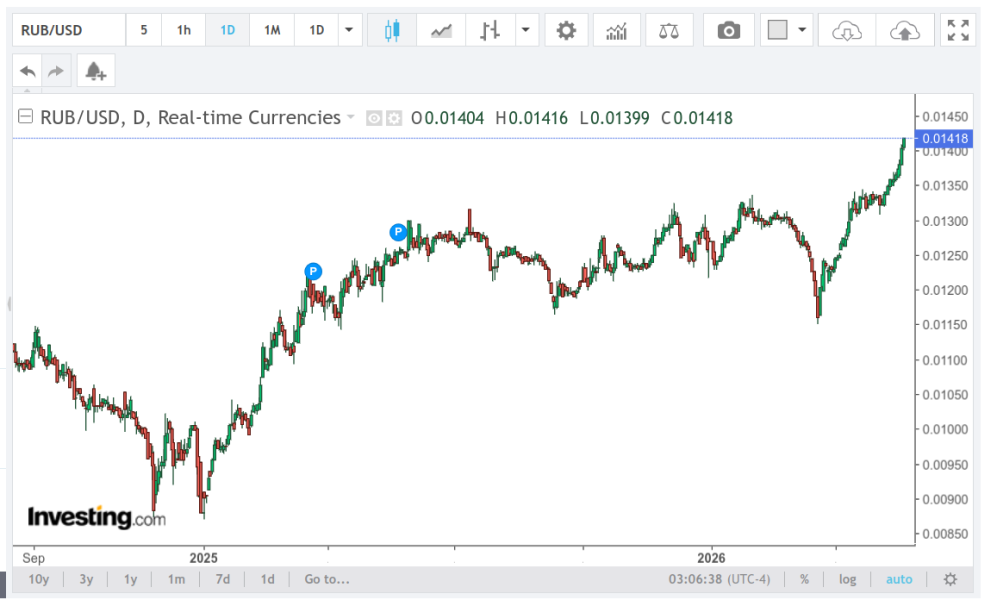The height and width of the screenshot is (600, 997).
Task: Open bottom bar settings gear
Action: [x=950, y=579]
